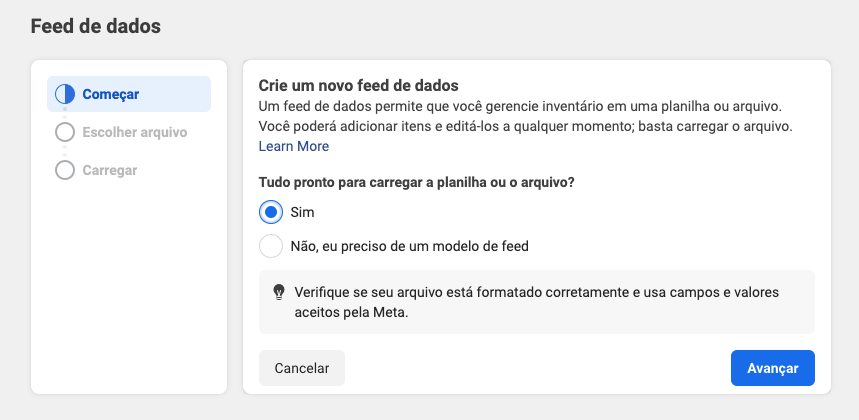Click the Escolher arquivo step circle icon
Screen dimensions: 859x420
pyautogui.click(x=65, y=132)
